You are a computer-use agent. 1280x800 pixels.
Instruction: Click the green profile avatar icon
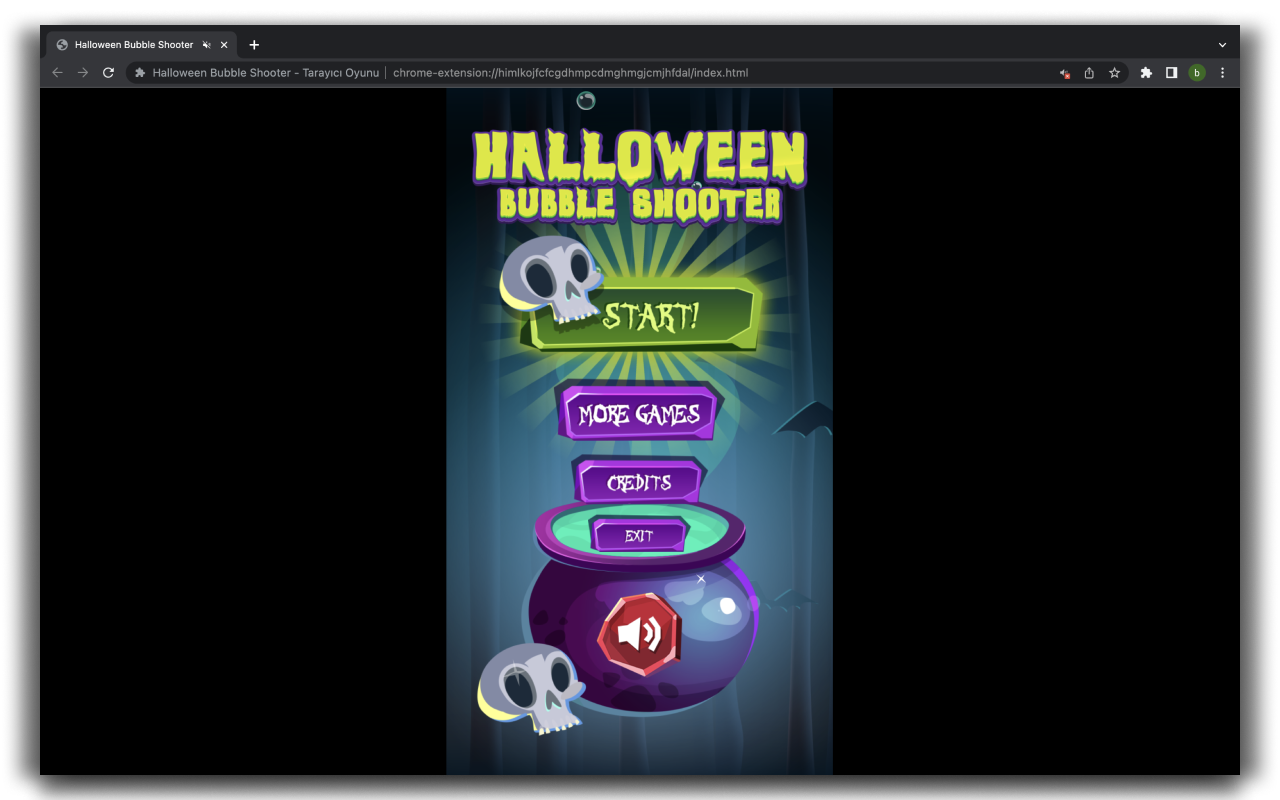pos(1197,72)
